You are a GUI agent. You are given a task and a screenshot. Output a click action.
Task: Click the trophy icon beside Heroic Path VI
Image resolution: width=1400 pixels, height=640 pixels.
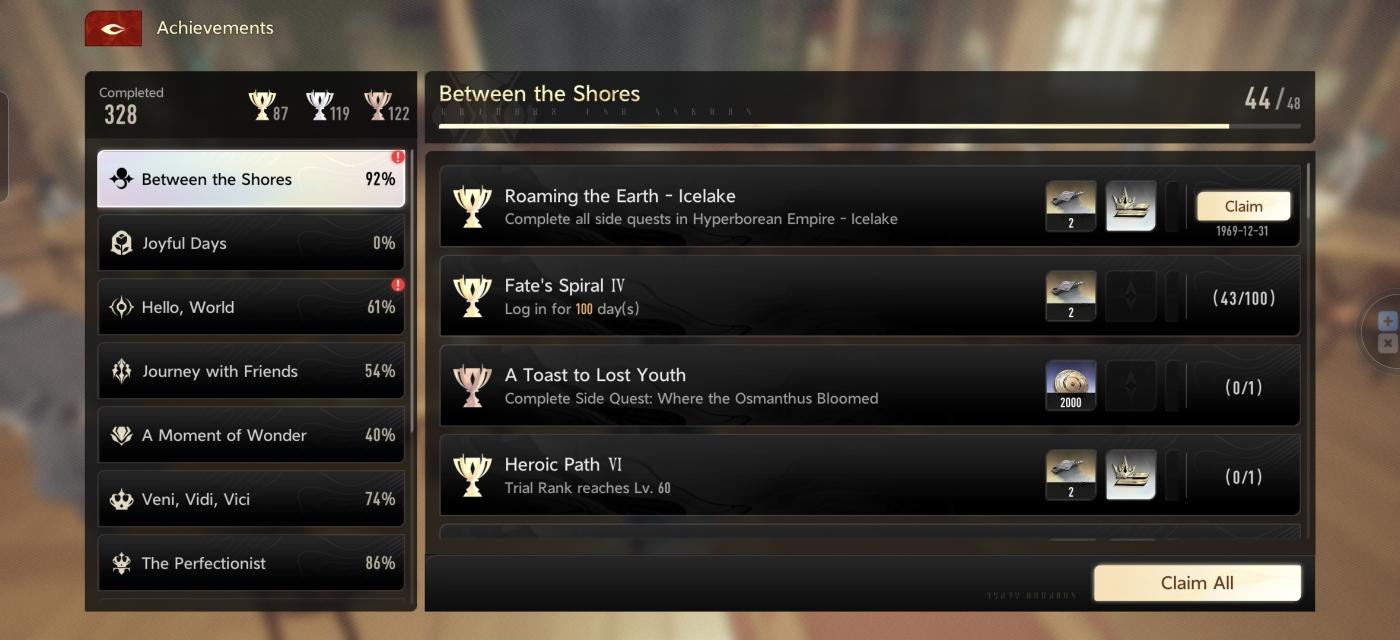(472, 475)
